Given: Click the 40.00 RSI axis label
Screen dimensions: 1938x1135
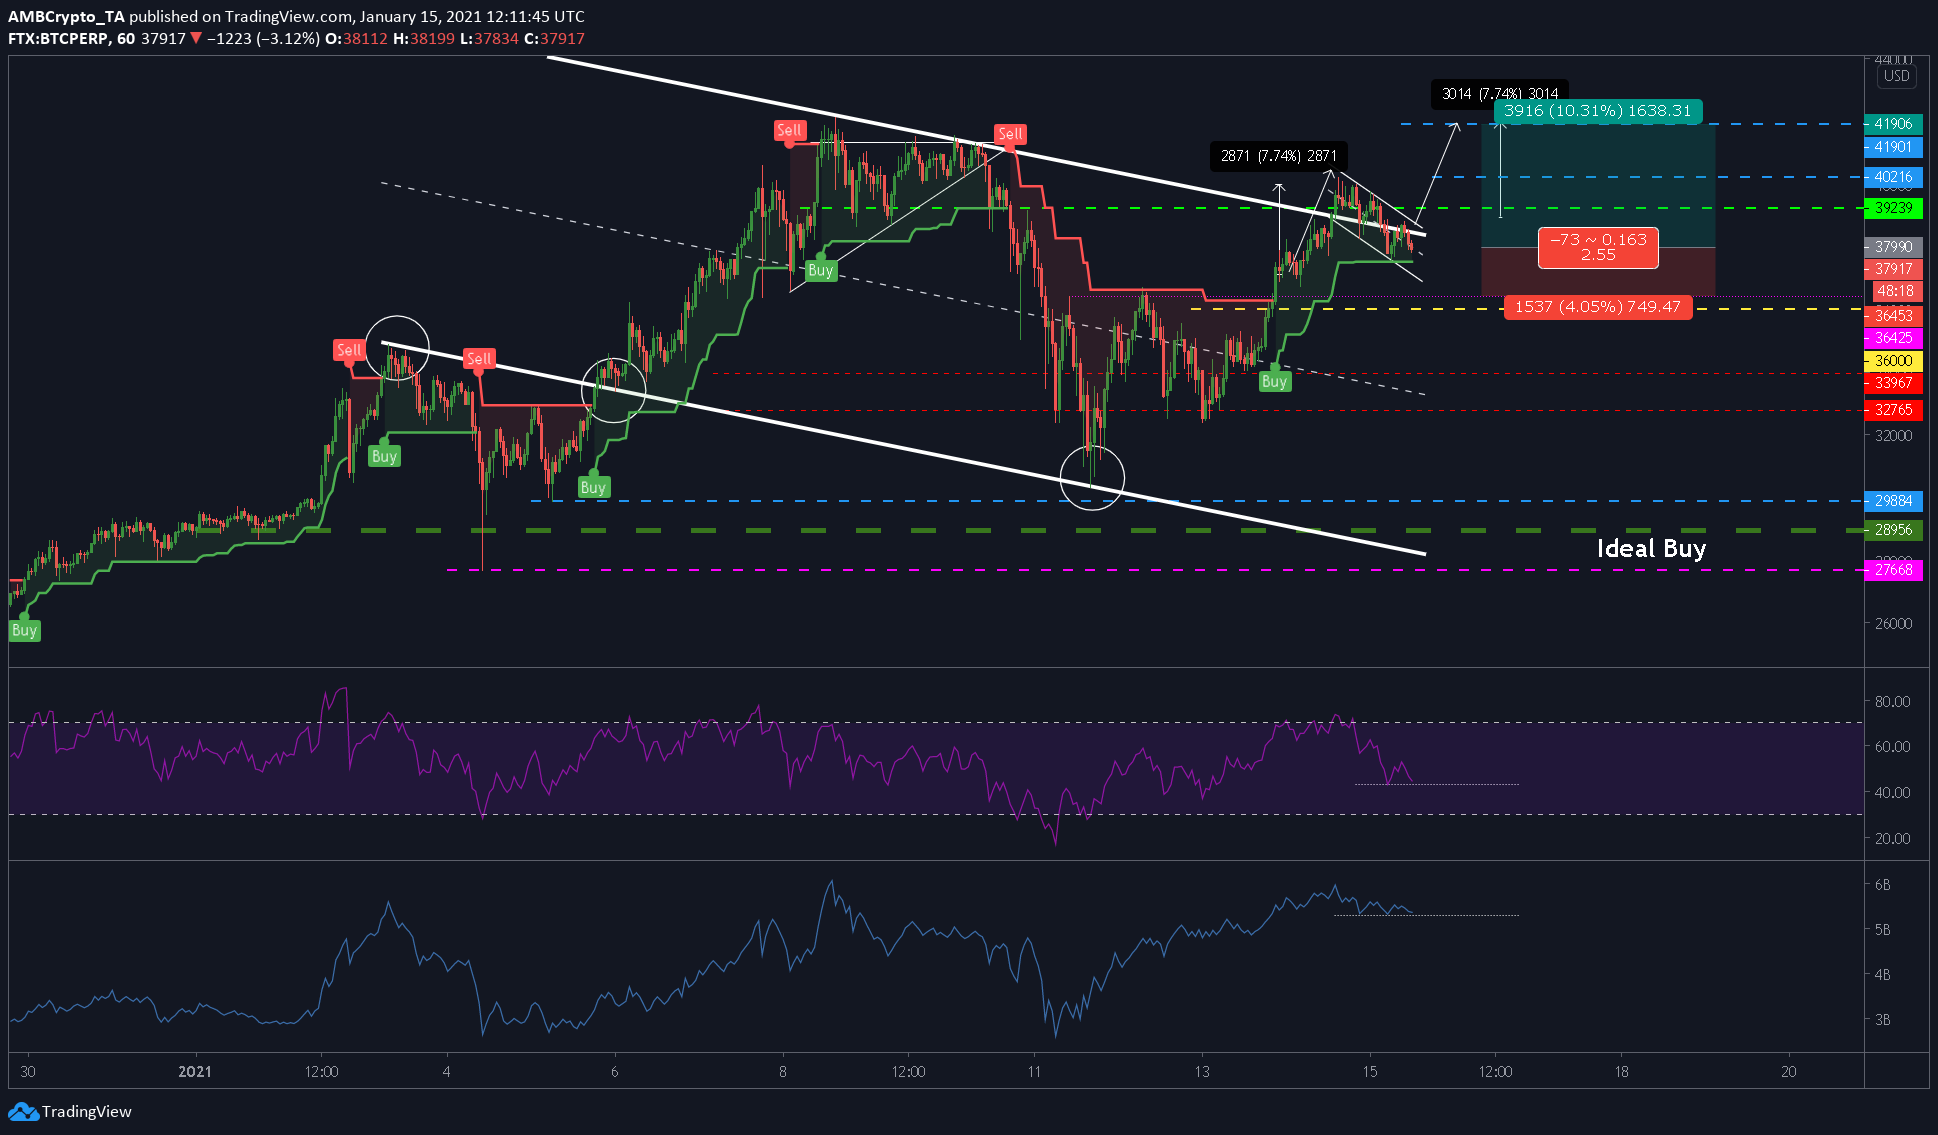Looking at the screenshot, I should pos(1892,793).
